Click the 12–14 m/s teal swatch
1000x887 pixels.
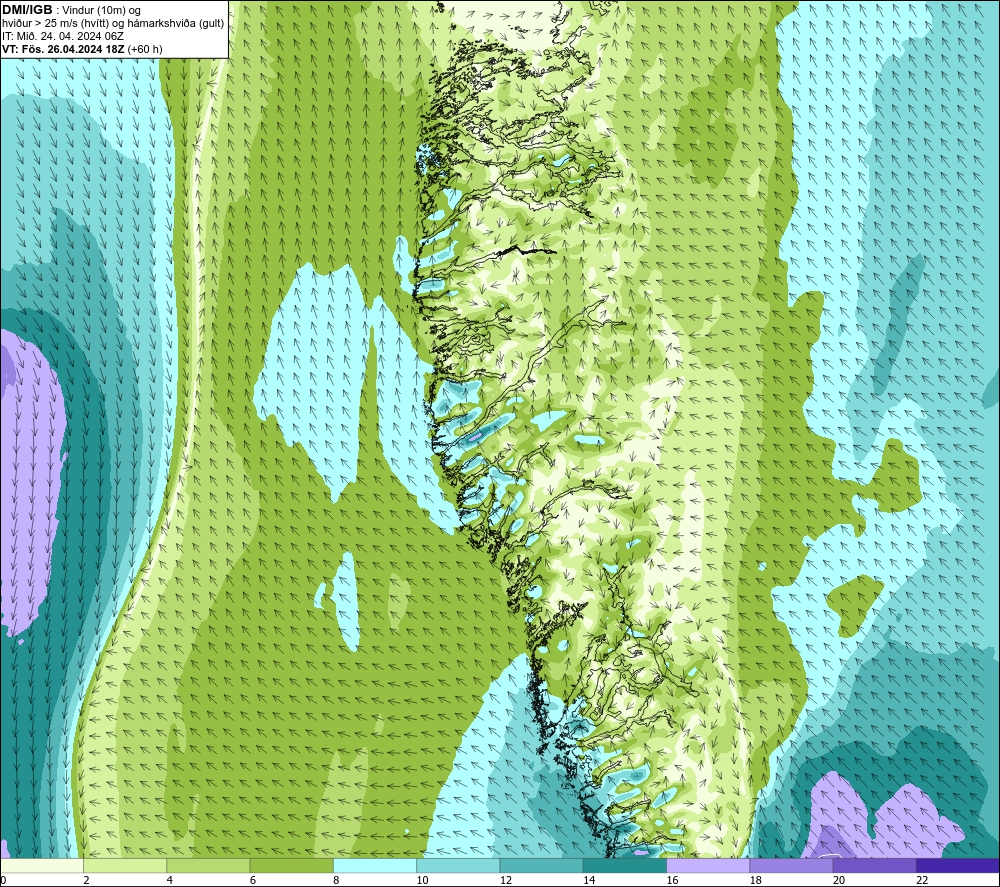point(541,866)
